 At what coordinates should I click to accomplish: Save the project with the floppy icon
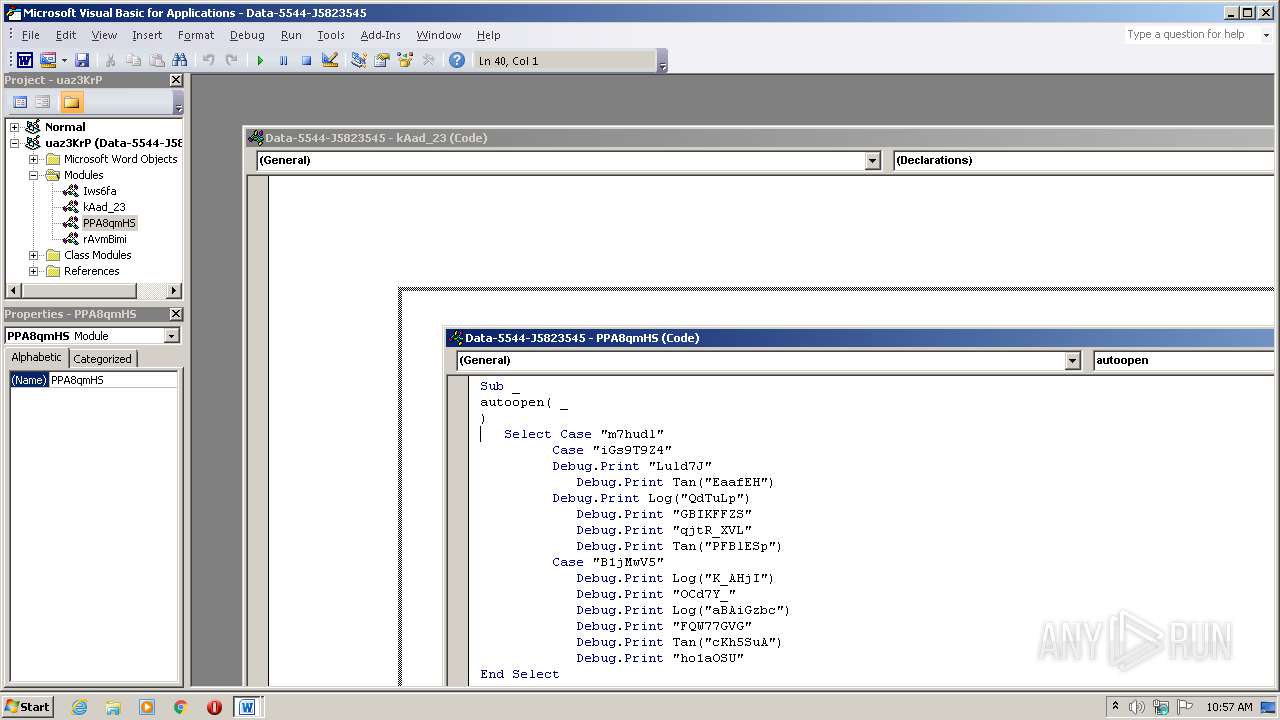(82, 60)
